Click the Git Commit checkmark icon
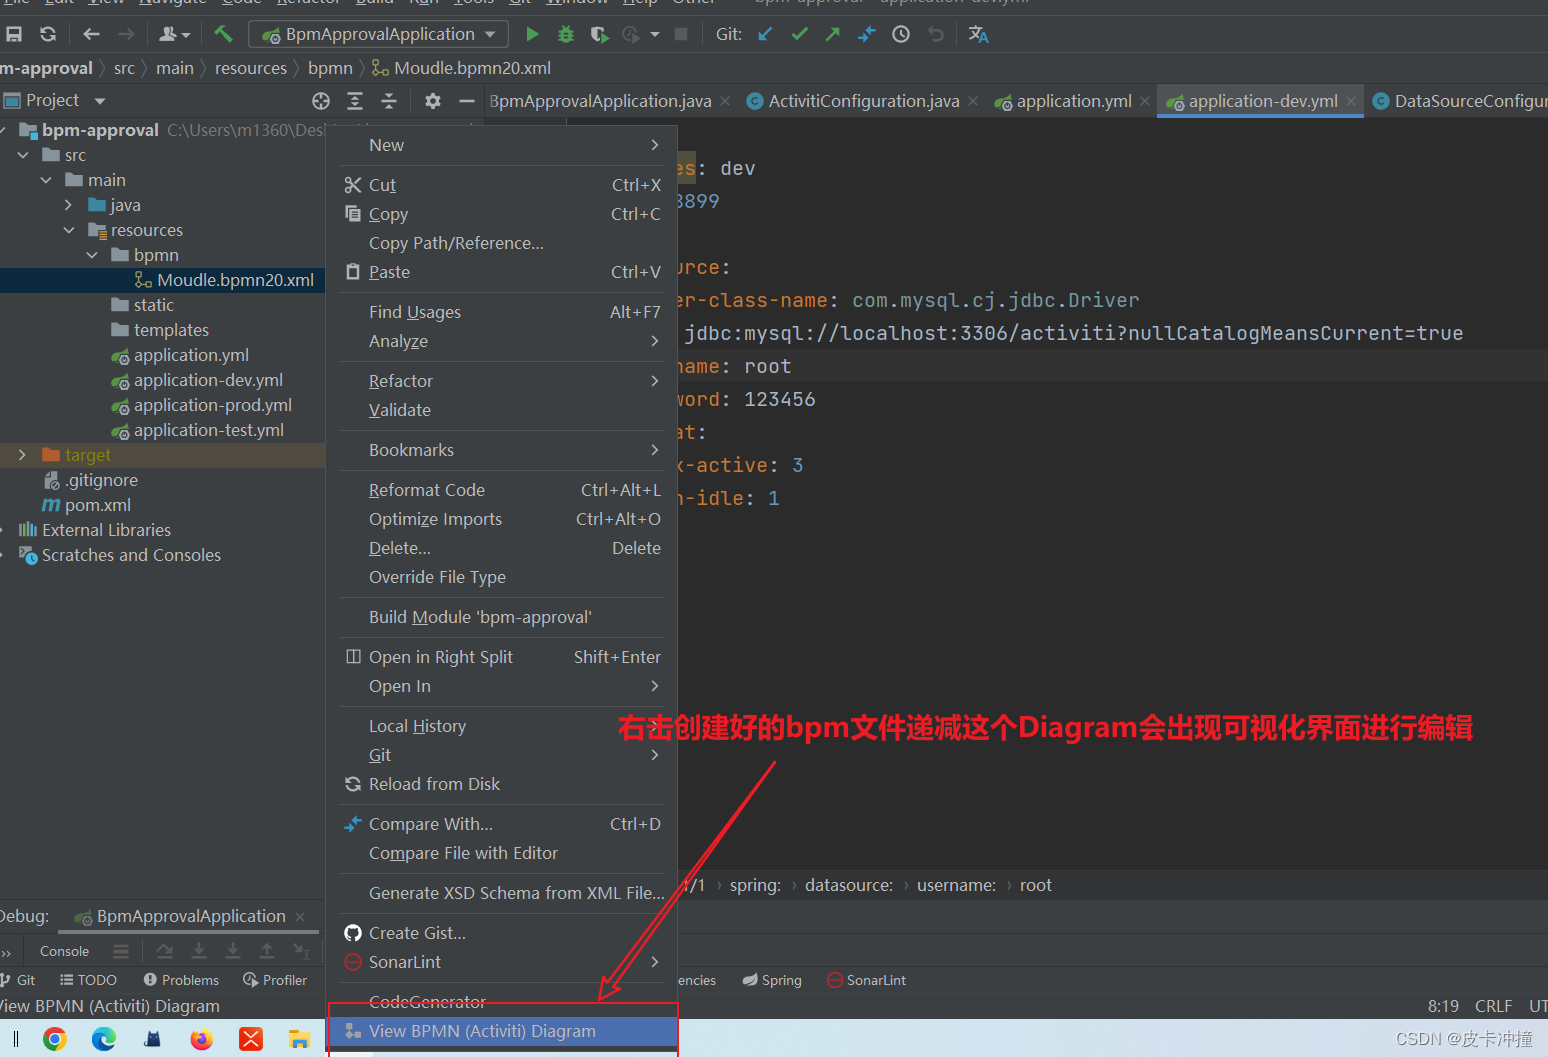The width and height of the screenshot is (1548, 1057). pyautogui.click(x=799, y=34)
